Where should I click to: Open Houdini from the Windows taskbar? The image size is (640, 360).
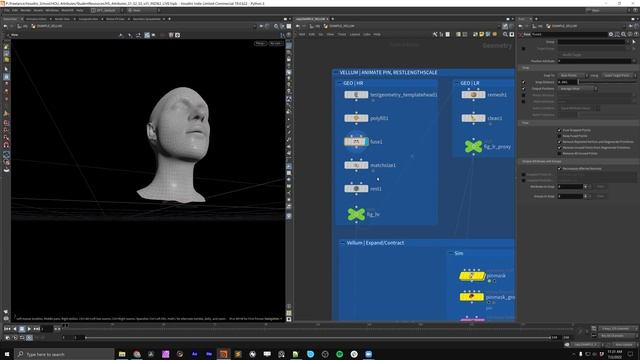(x=223, y=354)
